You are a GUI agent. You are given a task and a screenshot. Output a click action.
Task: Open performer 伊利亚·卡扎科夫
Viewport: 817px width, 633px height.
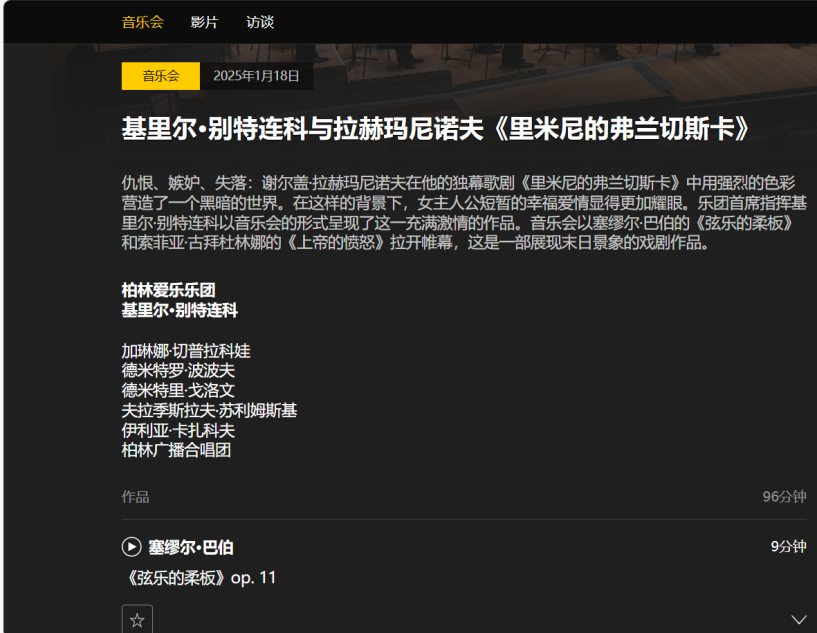point(178,430)
